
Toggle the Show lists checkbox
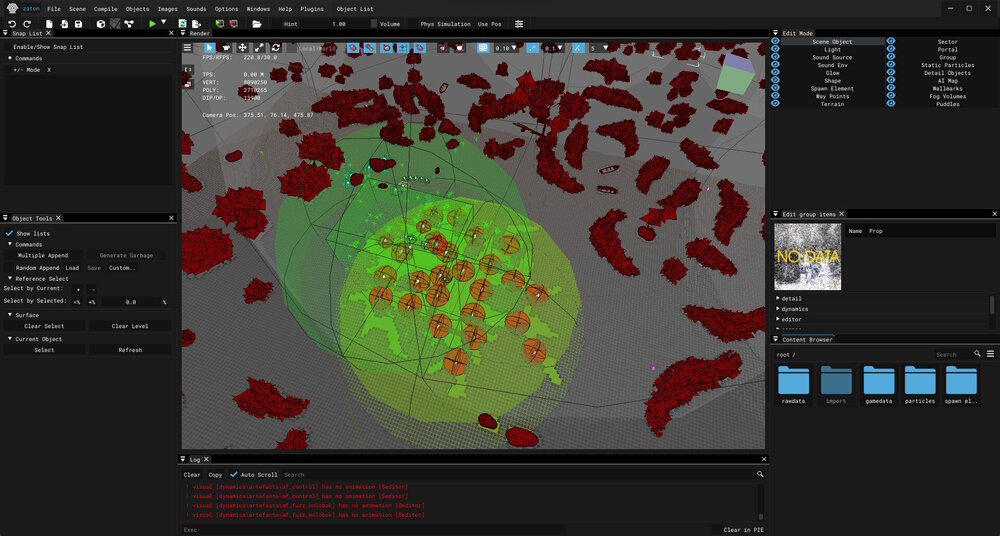[10, 234]
